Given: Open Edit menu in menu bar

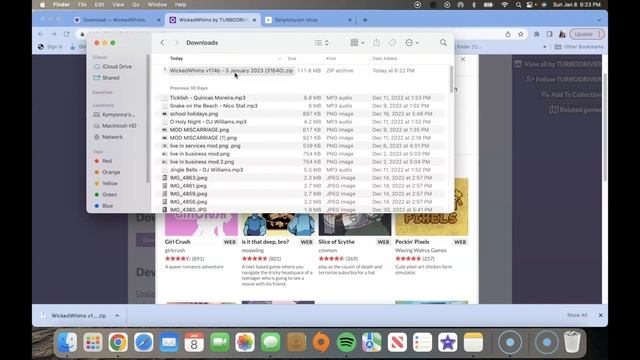Looking at the screenshot, I should tap(99, 4).
